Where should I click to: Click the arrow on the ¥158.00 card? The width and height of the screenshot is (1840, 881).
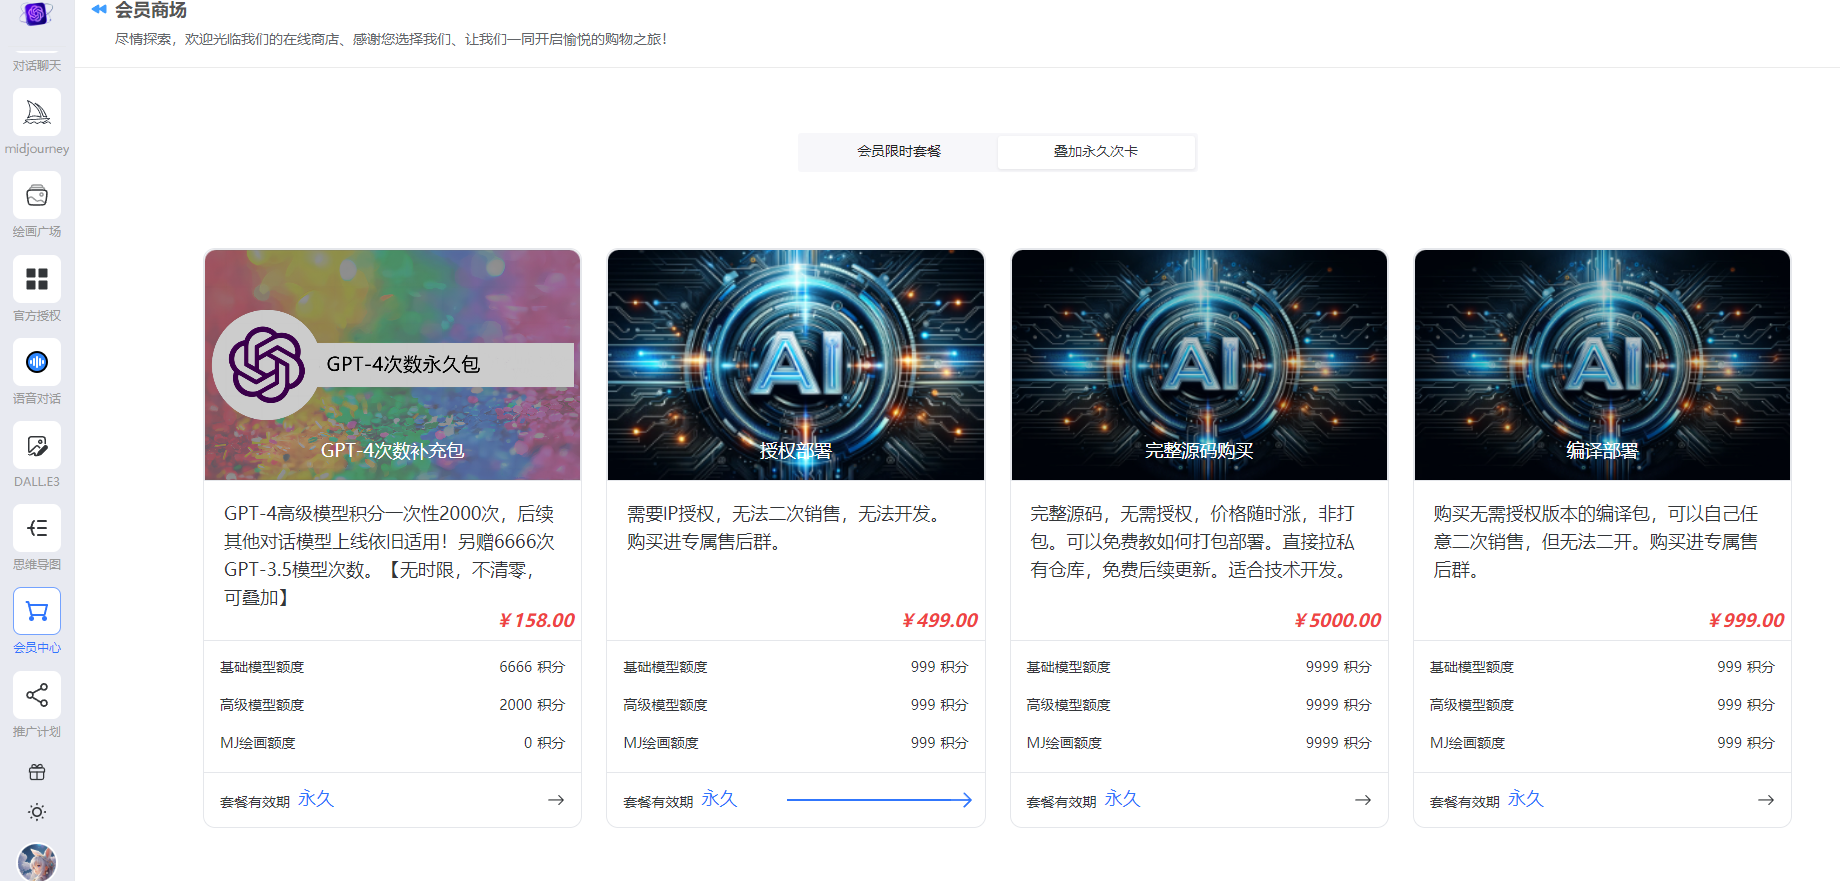tap(556, 800)
